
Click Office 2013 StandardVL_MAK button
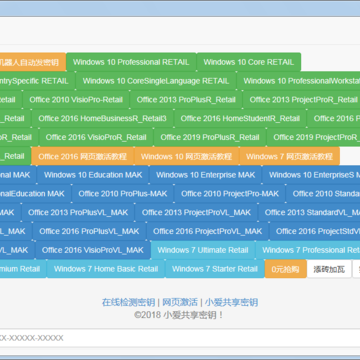tap(309, 212)
